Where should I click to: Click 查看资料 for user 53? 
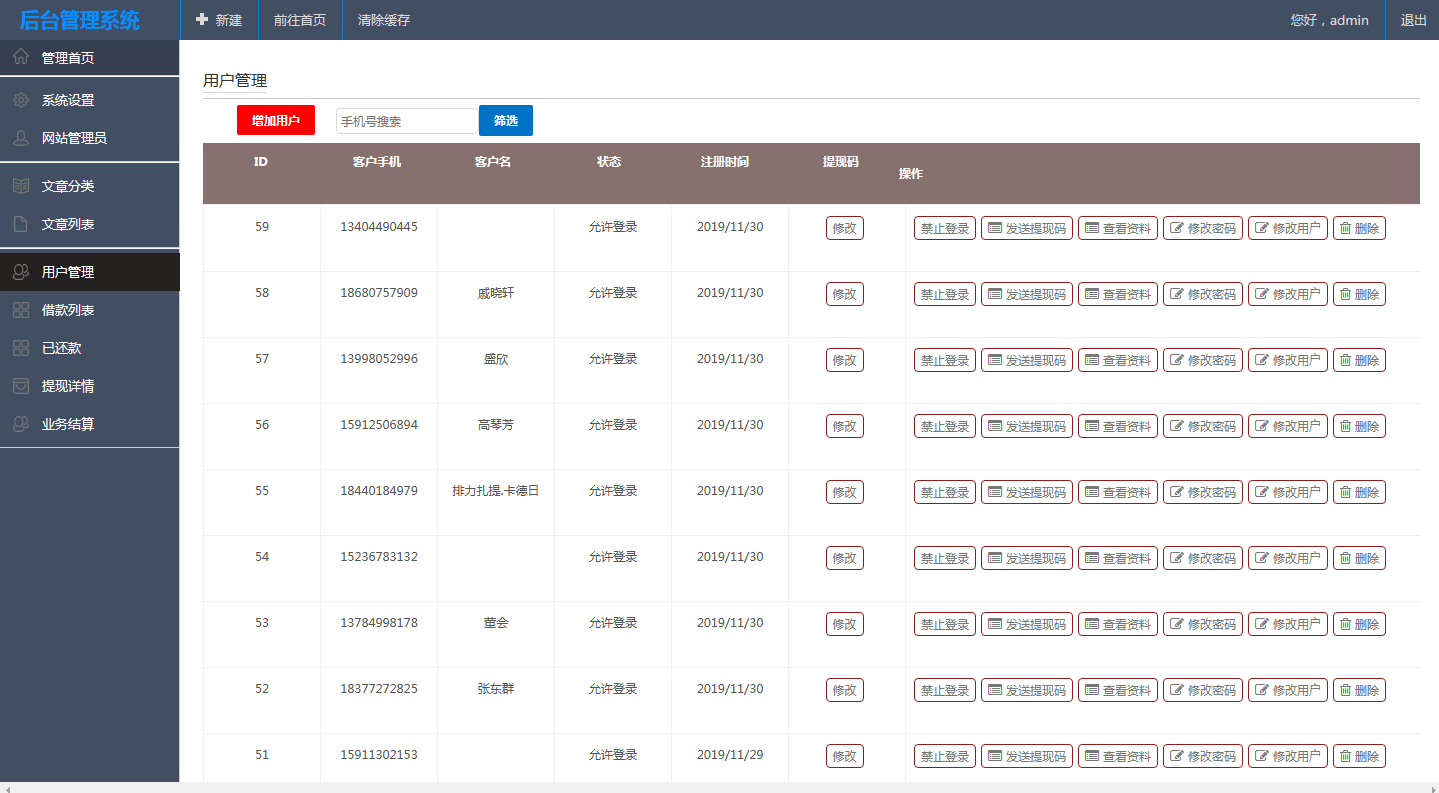tap(1118, 624)
